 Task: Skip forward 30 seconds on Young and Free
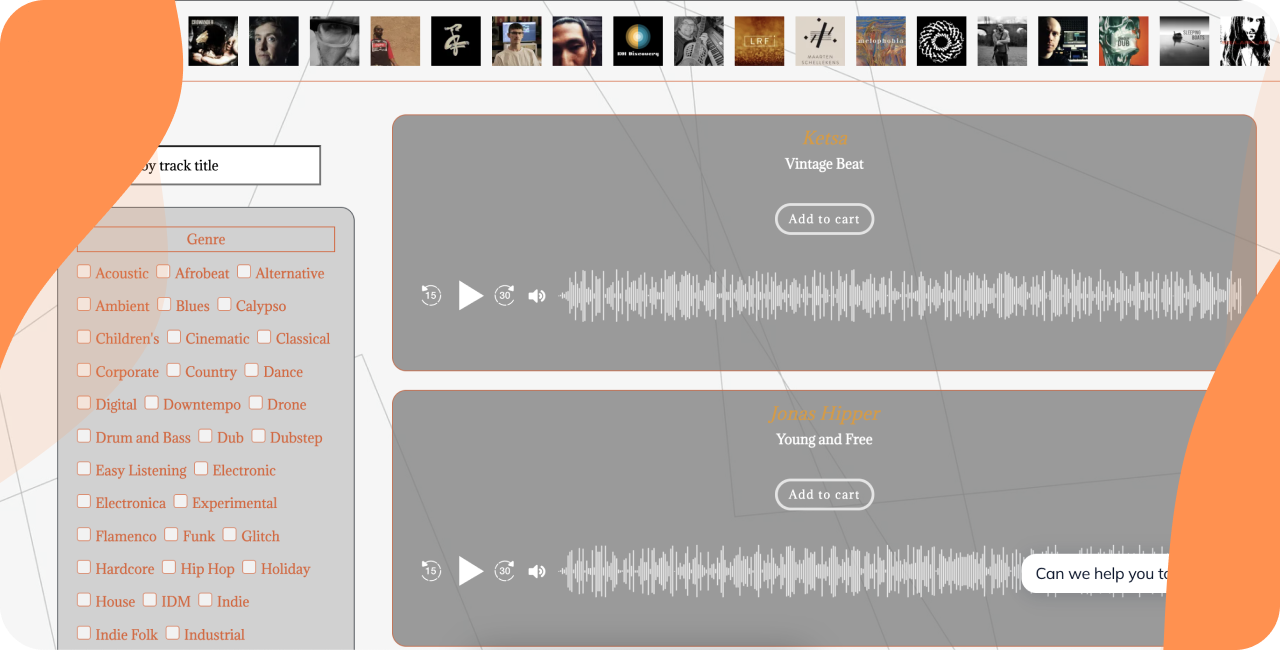click(505, 571)
